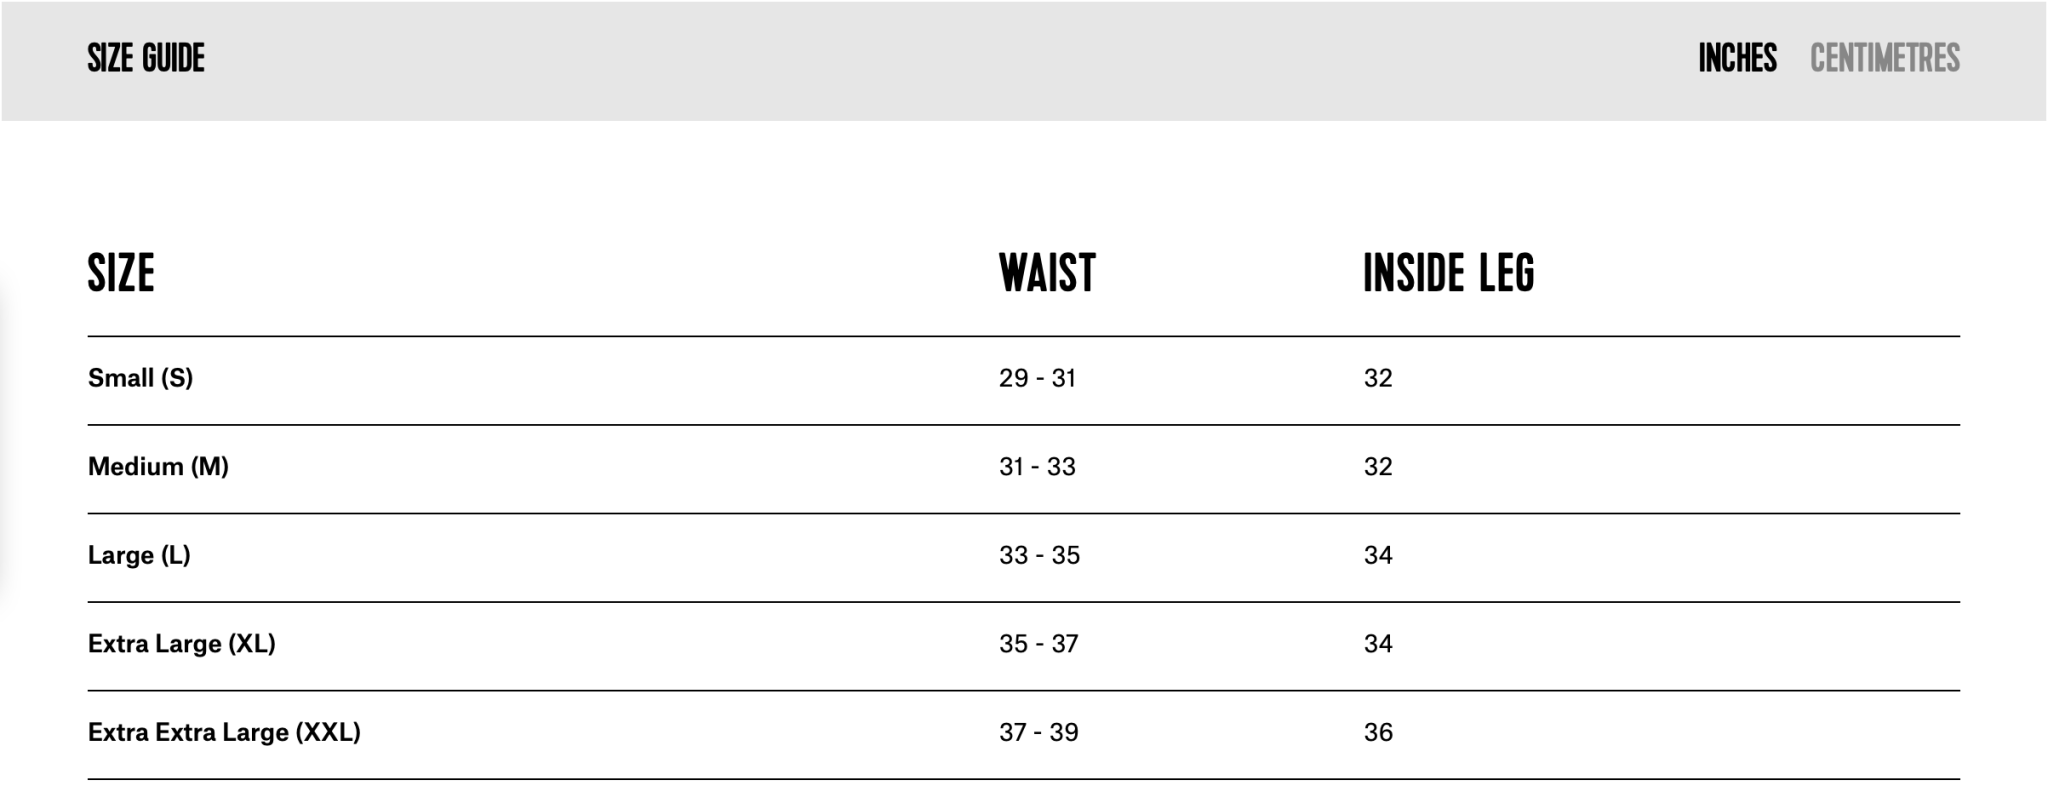Click the 29 - 31 waist value
2048x809 pixels.
pos(1037,378)
